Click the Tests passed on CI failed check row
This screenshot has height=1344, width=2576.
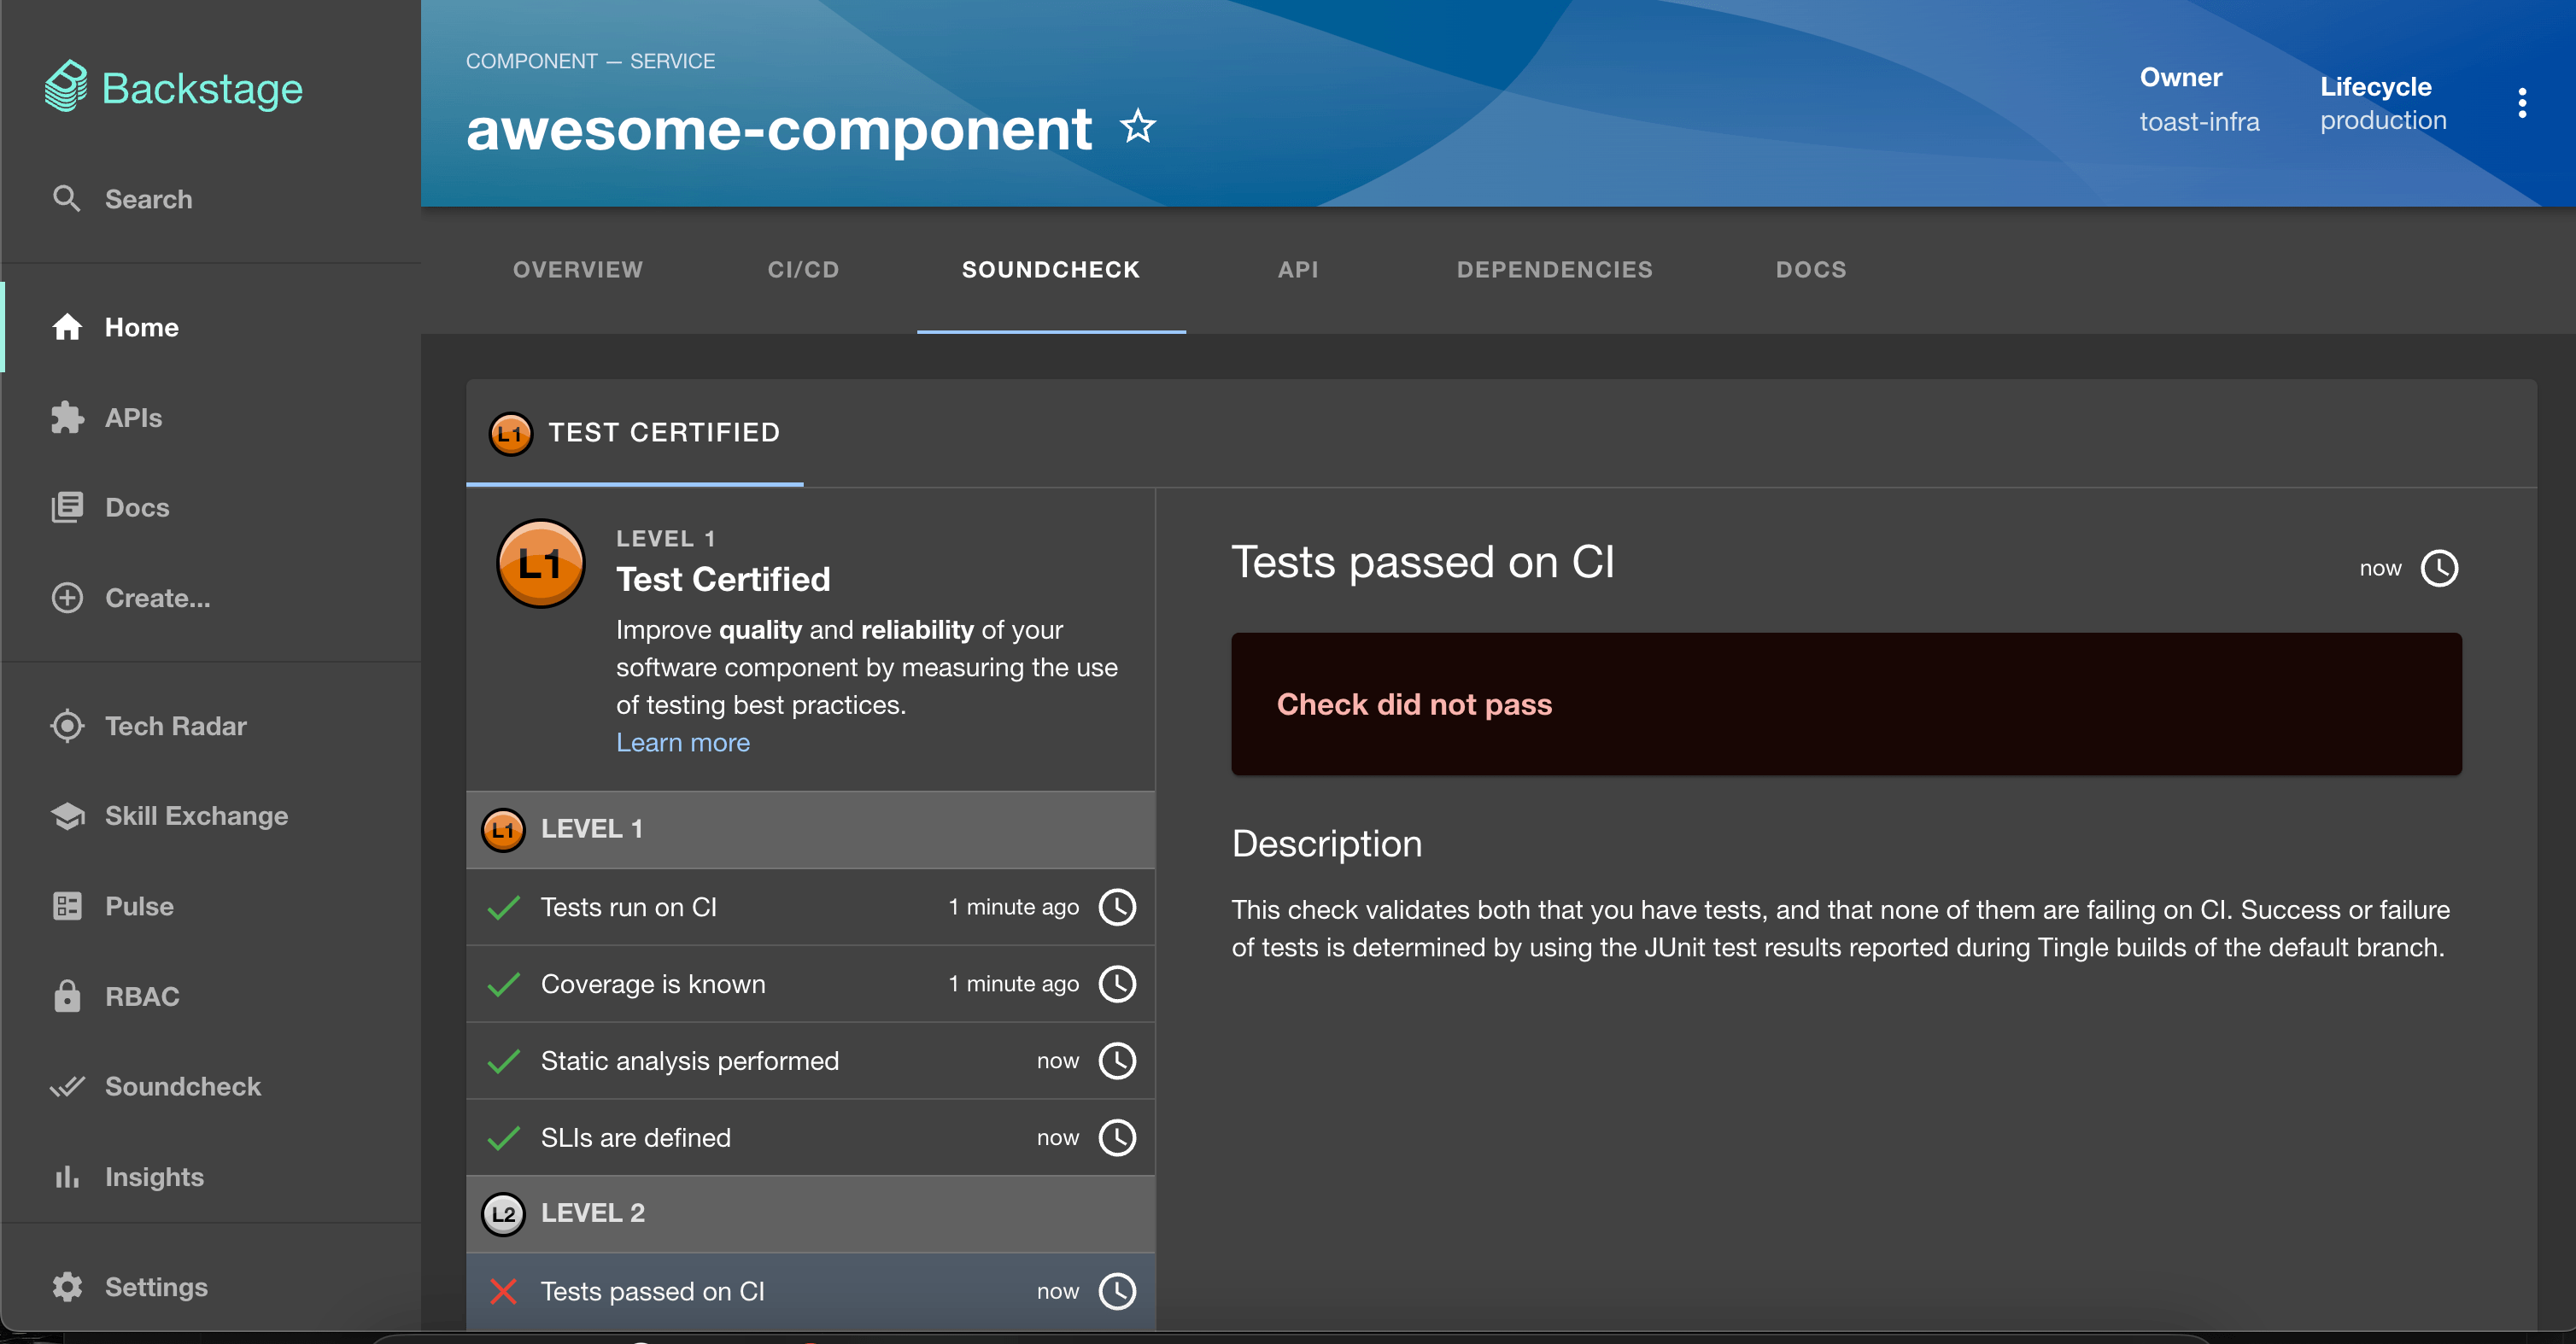[x=809, y=1289]
